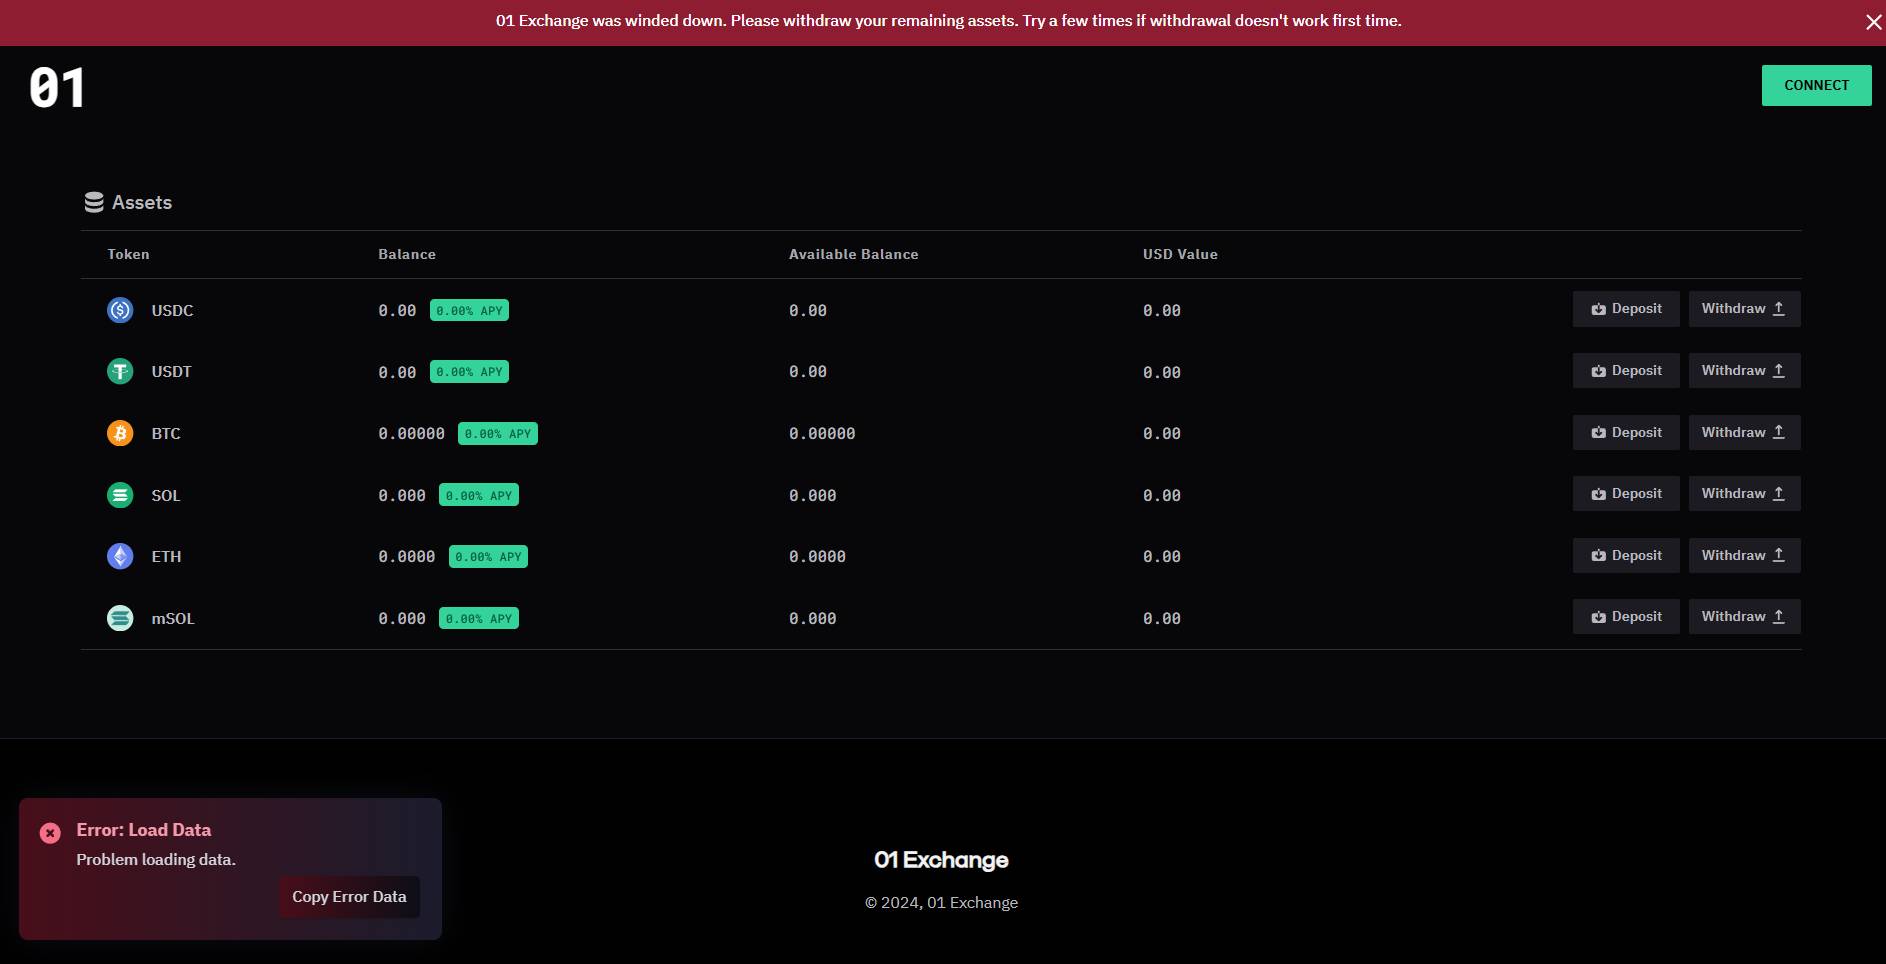Deposit USDT
1886x964 pixels.
pos(1626,371)
